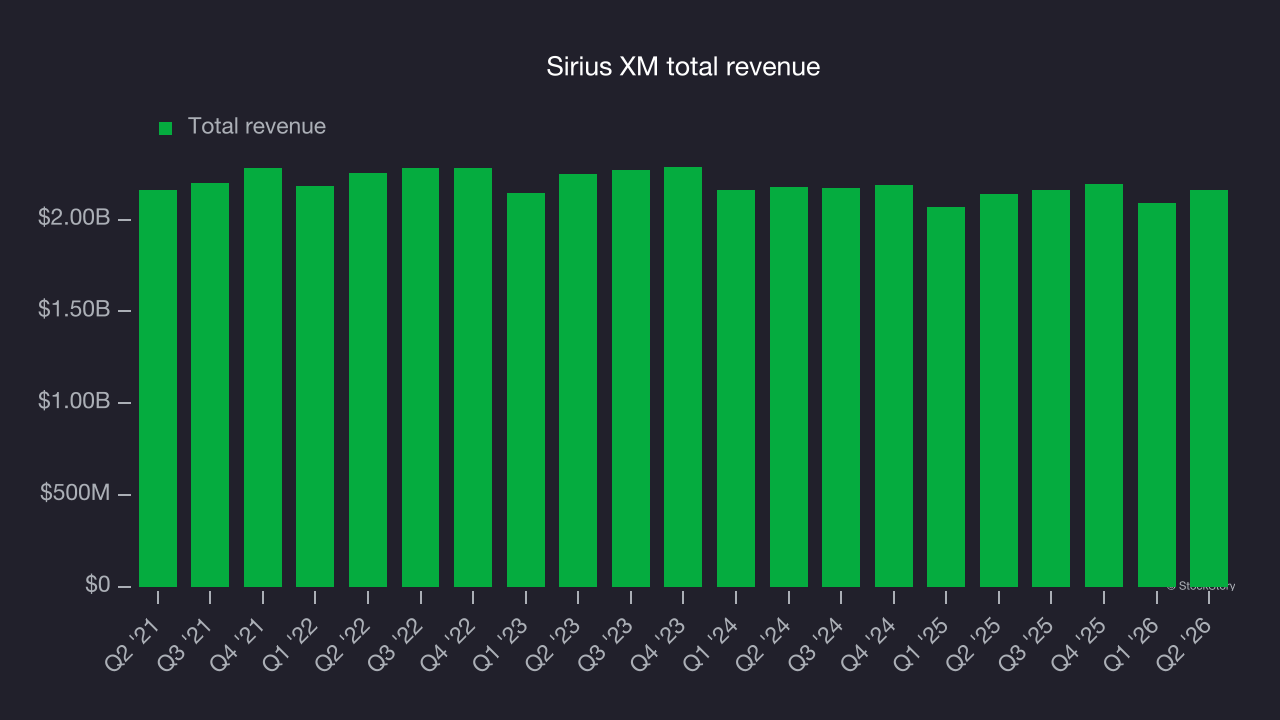
Task: Click the Q2 '21 revenue bar
Action: point(158,388)
